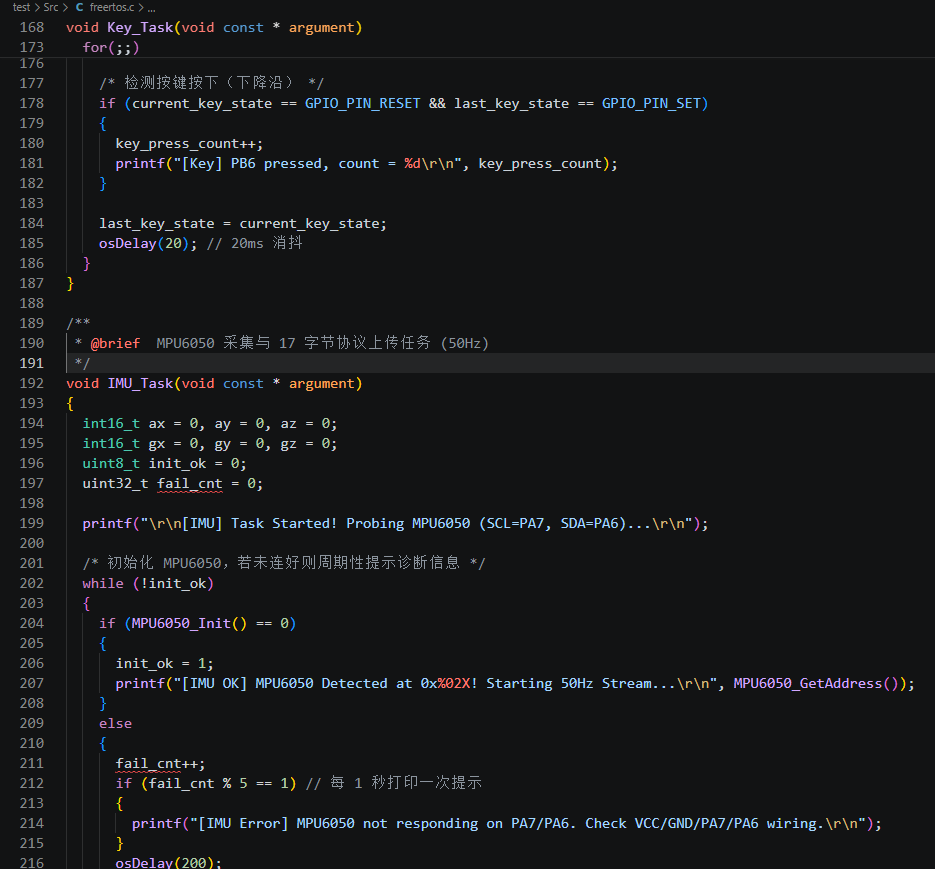The width and height of the screenshot is (935, 869).
Task: Click line number 214 in the gutter
Action: point(32,823)
